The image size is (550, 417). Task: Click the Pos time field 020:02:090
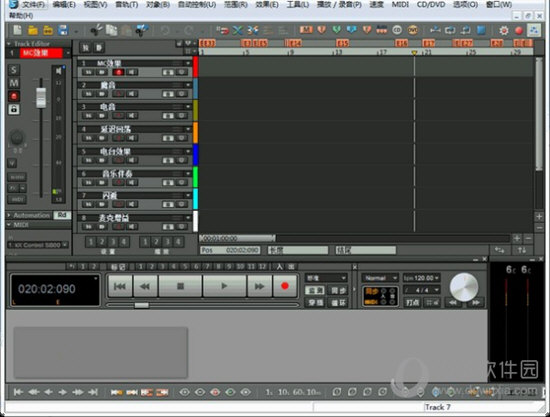point(230,250)
